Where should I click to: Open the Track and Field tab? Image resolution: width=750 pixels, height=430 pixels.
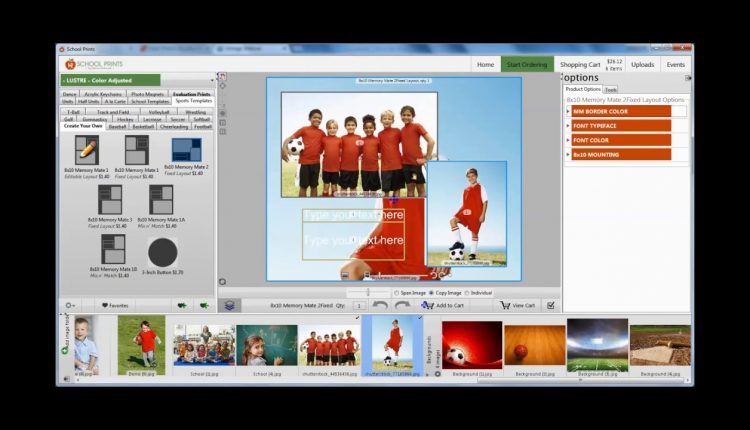click(x=113, y=112)
